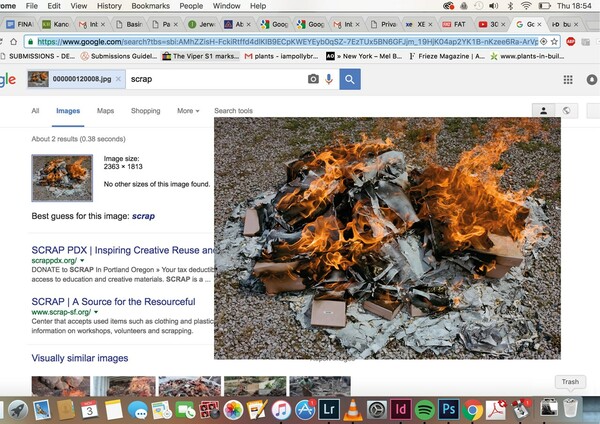Open the Visually similar images link

pyautogui.click(x=80, y=358)
